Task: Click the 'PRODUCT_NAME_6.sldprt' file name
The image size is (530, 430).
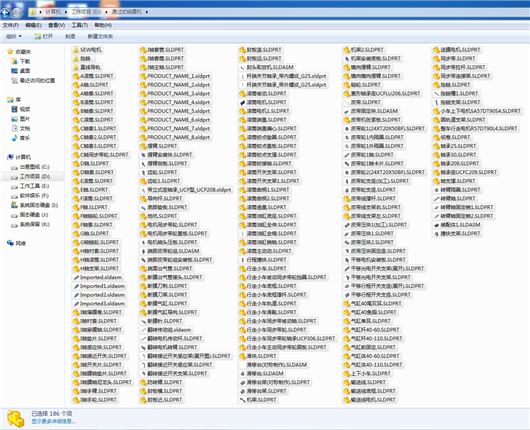Action: tap(178, 120)
